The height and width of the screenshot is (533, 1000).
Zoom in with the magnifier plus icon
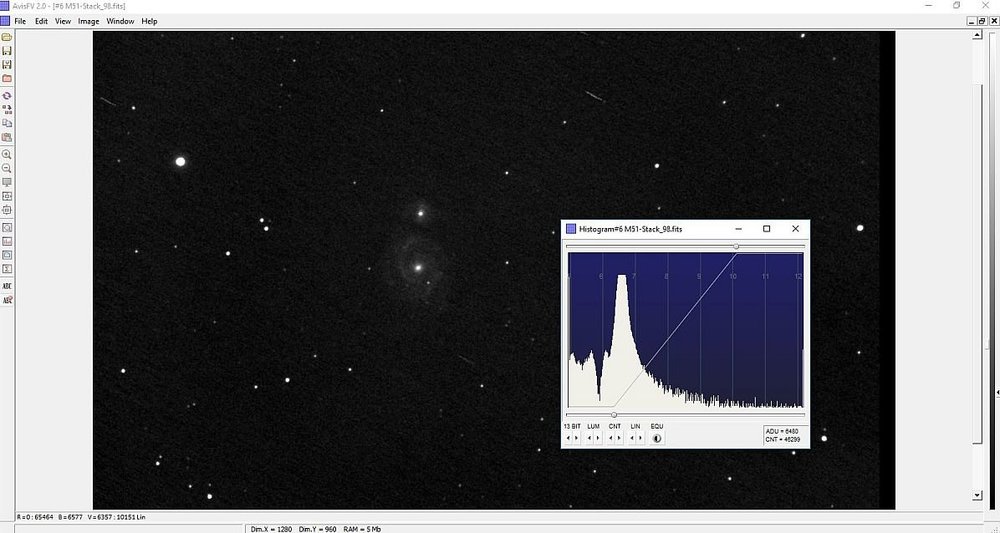7,154
